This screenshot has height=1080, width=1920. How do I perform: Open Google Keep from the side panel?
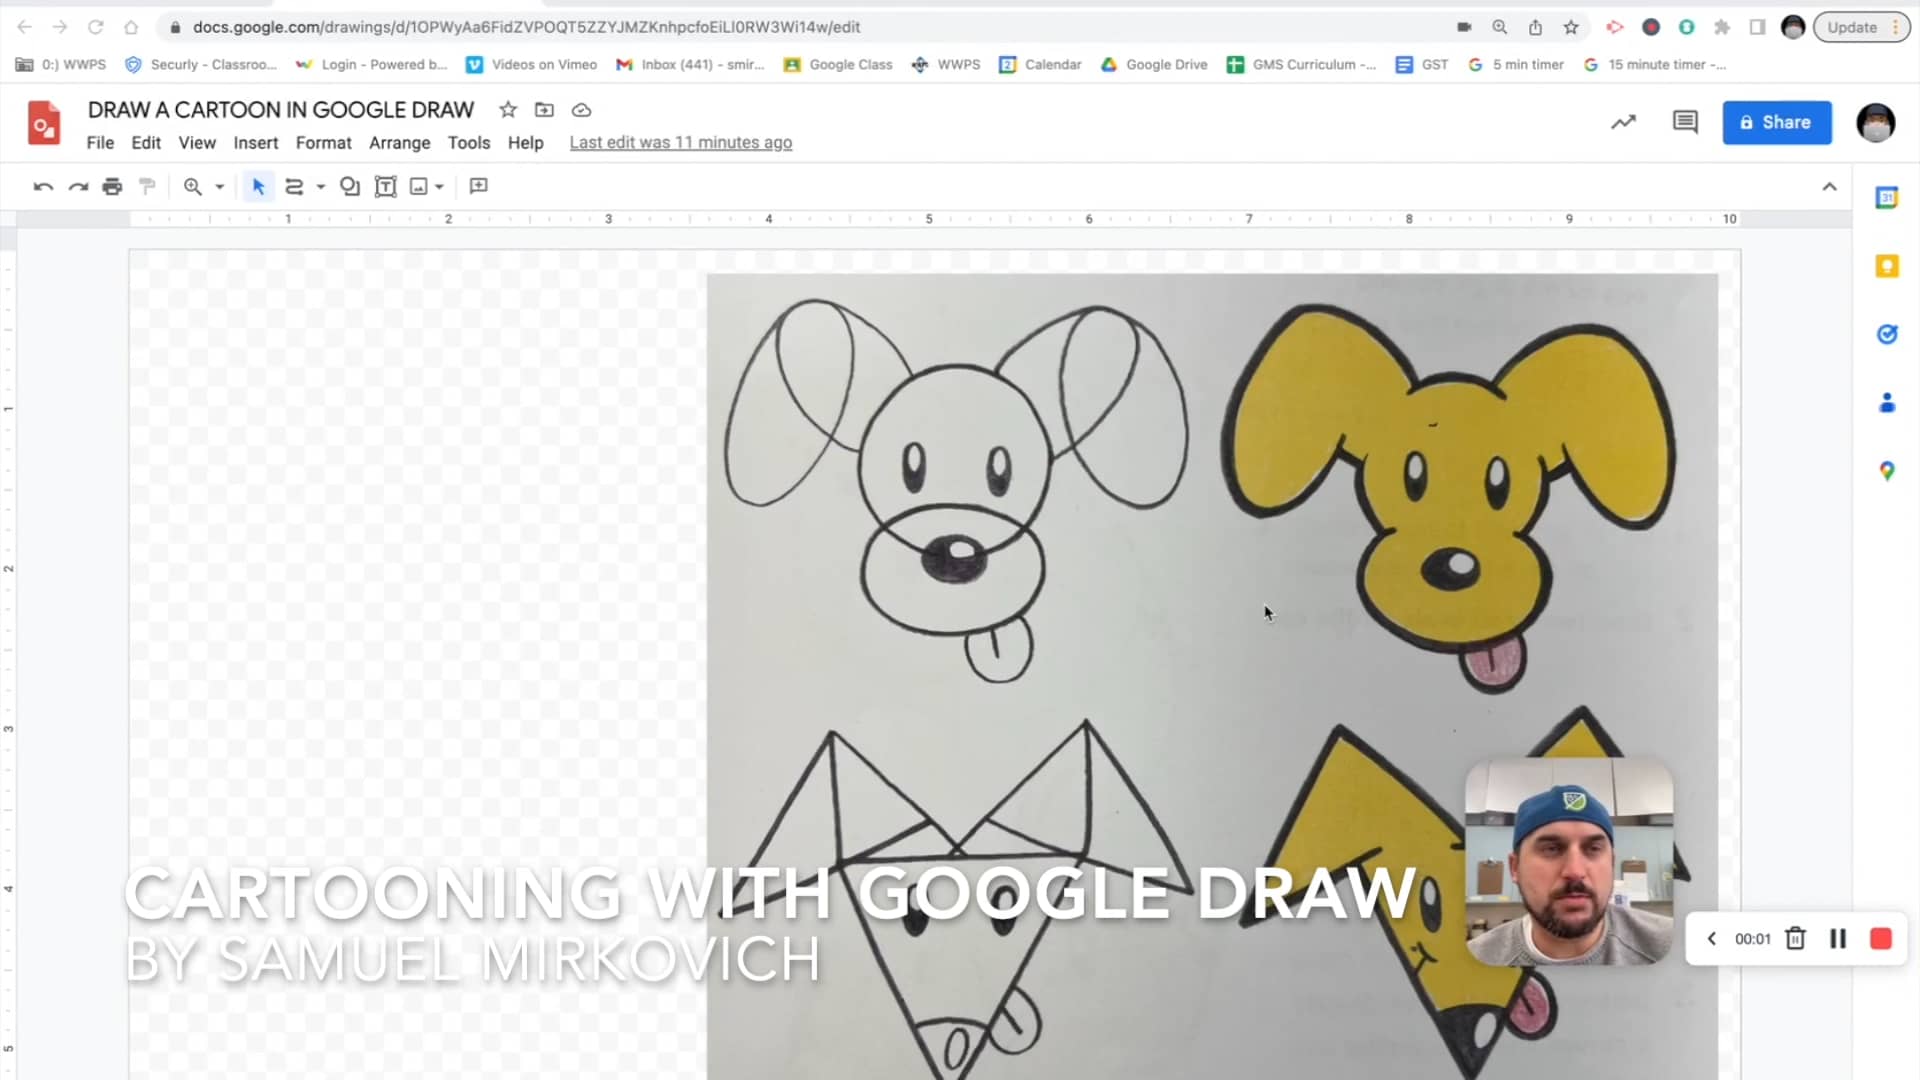[x=1887, y=266]
